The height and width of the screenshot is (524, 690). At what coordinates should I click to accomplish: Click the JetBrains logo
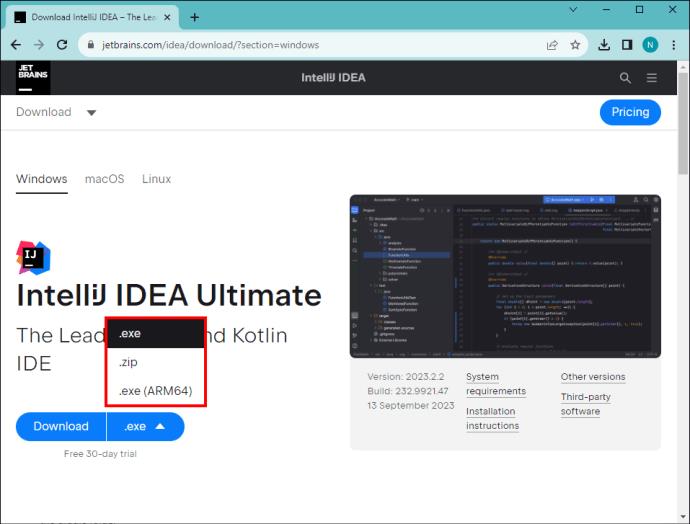(33, 77)
